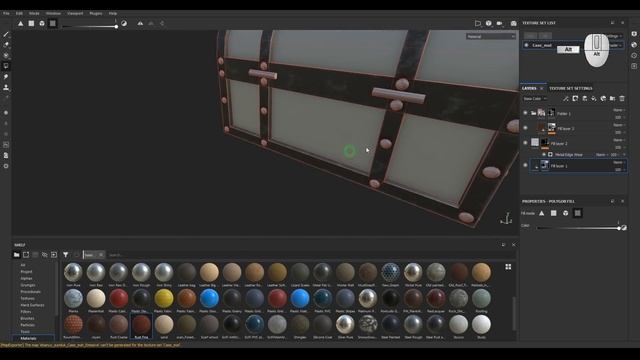The width and height of the screenshot is (640, 360).
Task: Select the Procedurals shelf category
Action: click(x=31, y=292)
